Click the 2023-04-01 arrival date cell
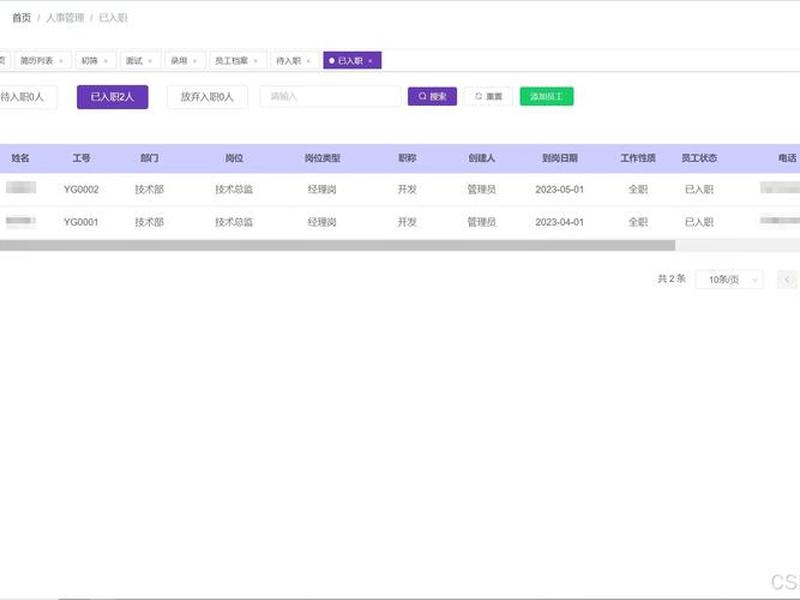Image resolution: width=800 pixels, height=600 pixels. point(560,222)
